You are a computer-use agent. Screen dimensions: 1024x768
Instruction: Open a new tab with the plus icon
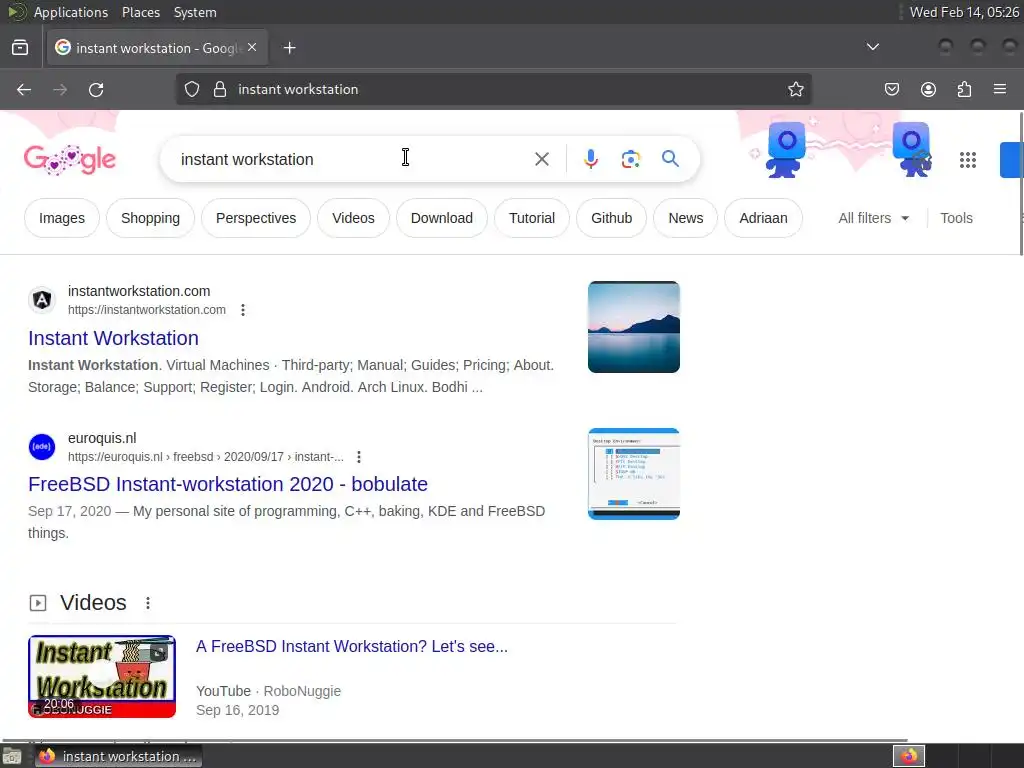pos(289,48)
